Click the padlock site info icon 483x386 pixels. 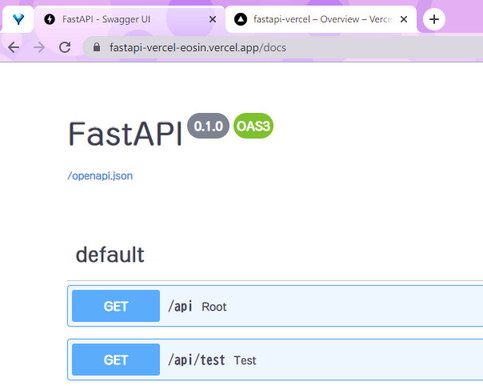coord(97,47)
